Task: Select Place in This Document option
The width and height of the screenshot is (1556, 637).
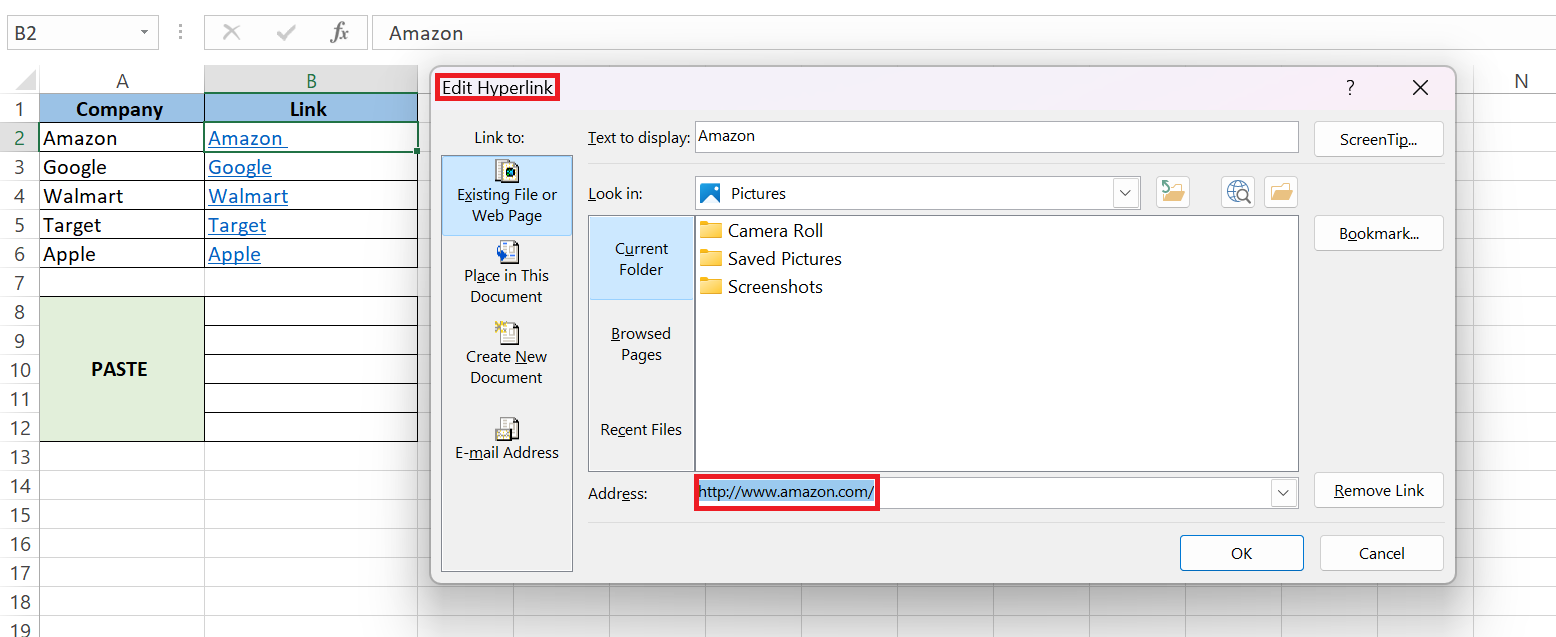Action: pos(507,273)
